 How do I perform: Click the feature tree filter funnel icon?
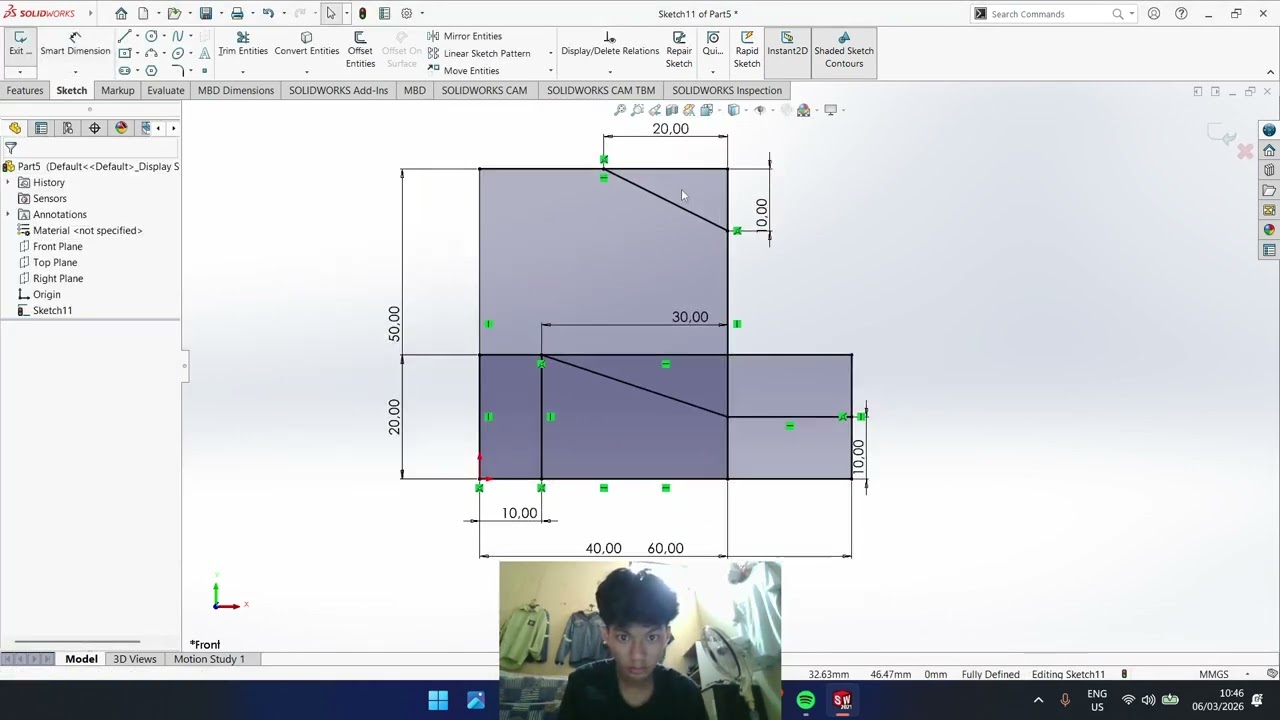tap(11, 148)
